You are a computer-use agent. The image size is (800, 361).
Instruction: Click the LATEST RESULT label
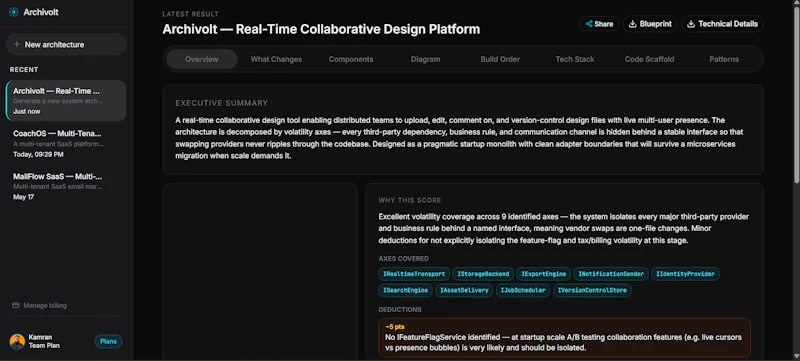[190, 14]
